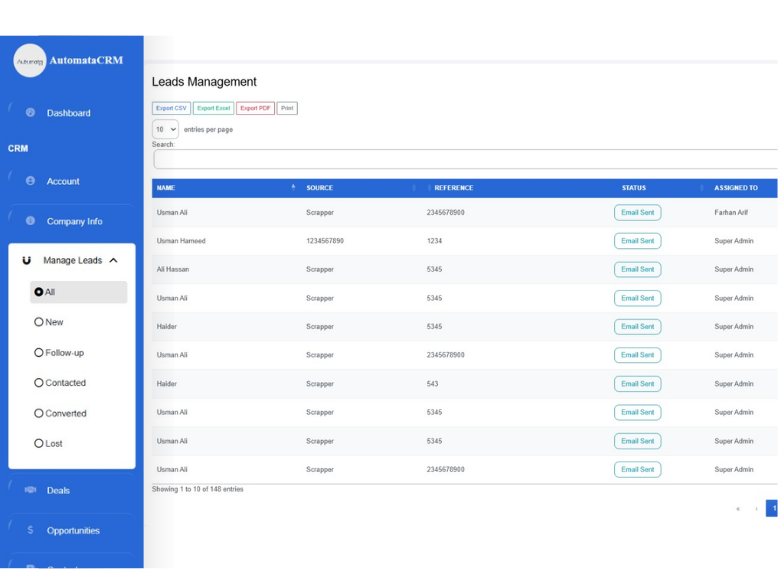The image size is (778, 588).
Task: Click the Opportunities dollar icon
Action: [30, 530]
